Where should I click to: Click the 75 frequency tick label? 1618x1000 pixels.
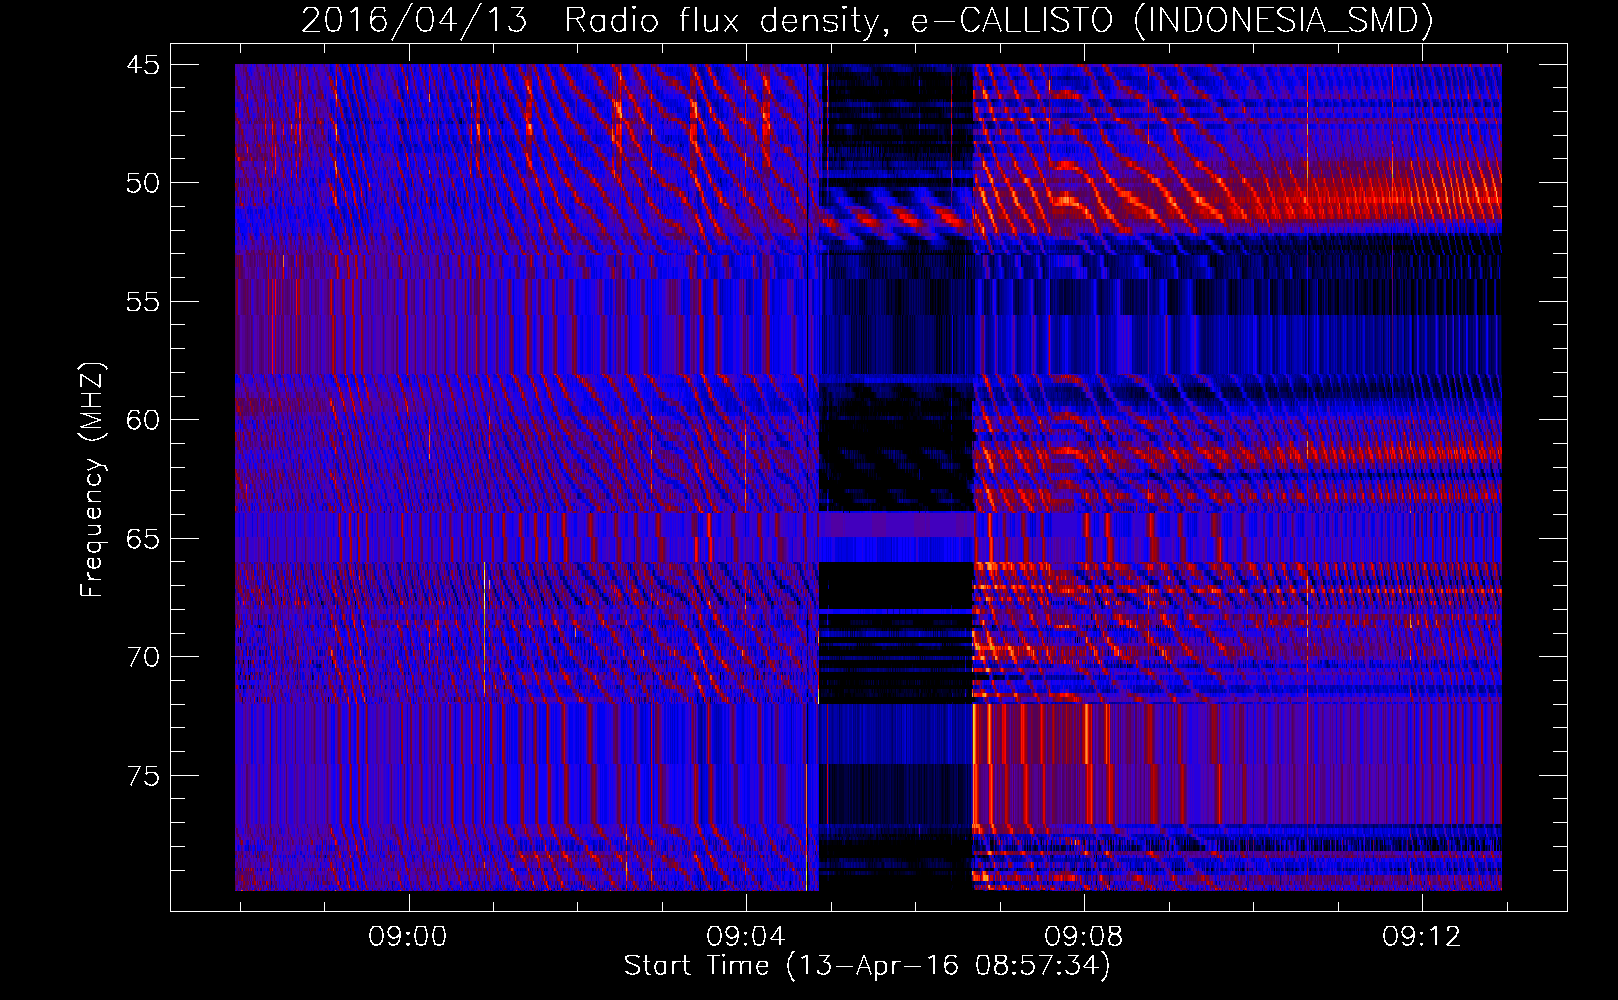[x=143, y=777]
